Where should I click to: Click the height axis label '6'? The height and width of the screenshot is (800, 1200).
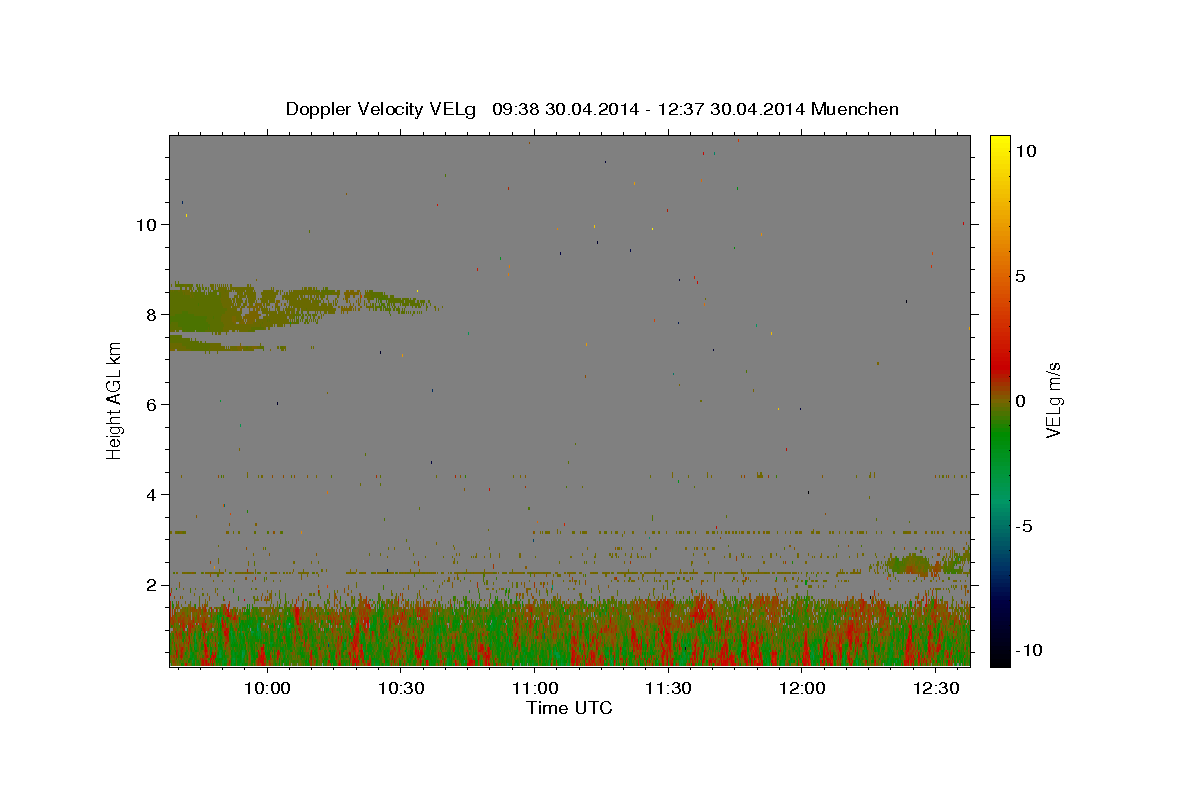tap(153, 405)
